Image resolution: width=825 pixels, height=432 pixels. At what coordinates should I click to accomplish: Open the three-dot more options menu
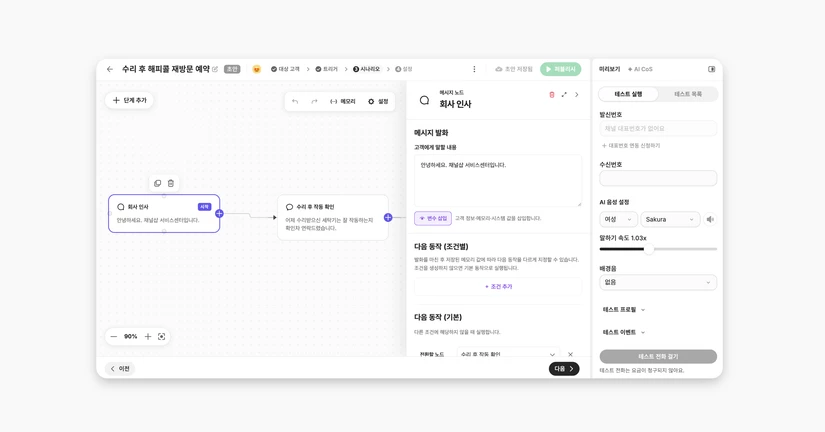click(x=474, y=69)
